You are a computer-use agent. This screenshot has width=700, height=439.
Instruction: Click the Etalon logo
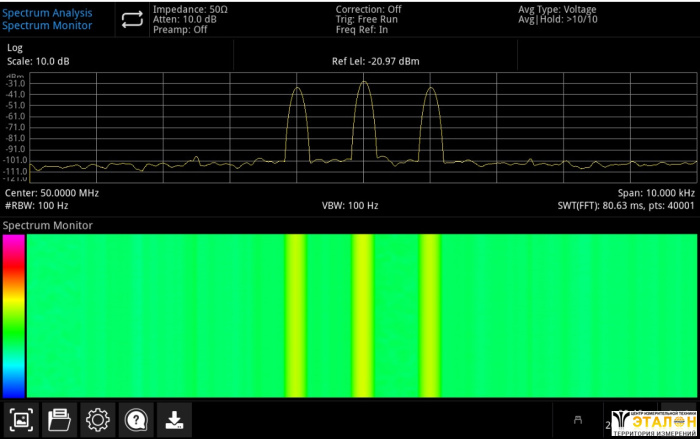pyautogui.click(x=653, y=422)
